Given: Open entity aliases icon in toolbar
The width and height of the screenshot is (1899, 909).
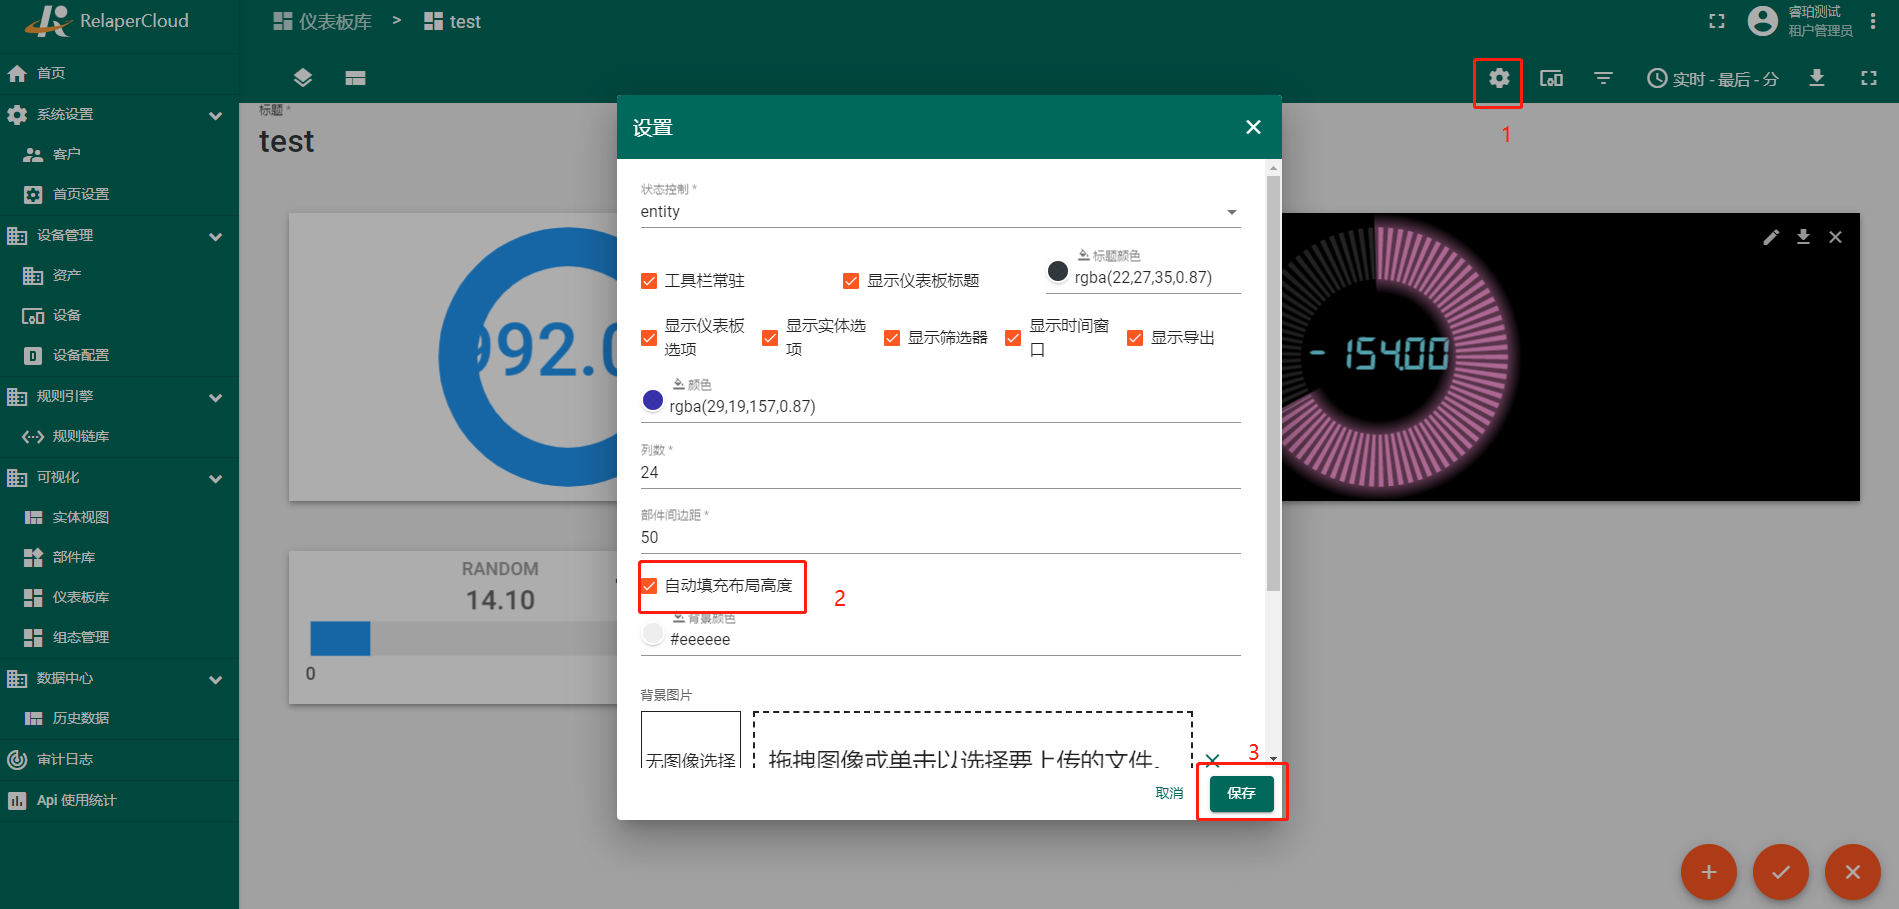Looking at the screenshot, I should click(1551, 78).
